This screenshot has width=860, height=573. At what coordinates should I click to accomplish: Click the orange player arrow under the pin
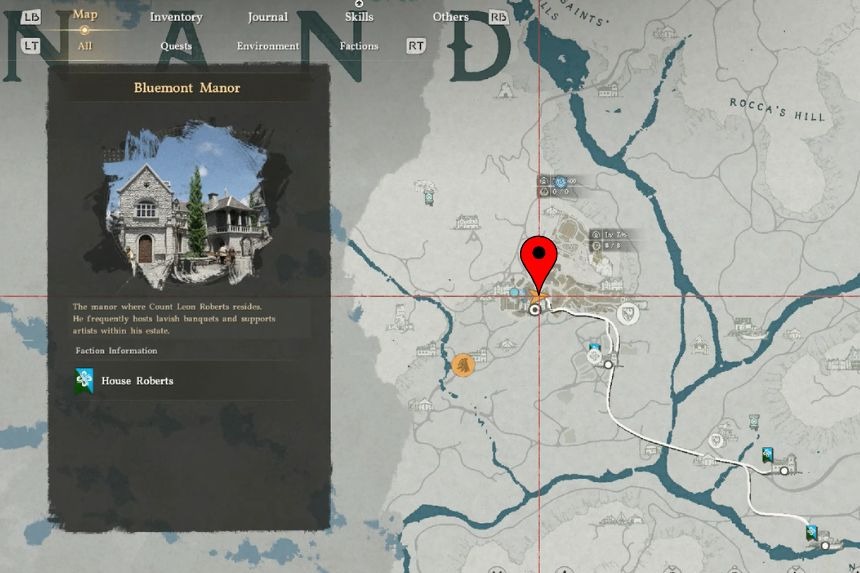pyautogui.click(x=538, y=296)
